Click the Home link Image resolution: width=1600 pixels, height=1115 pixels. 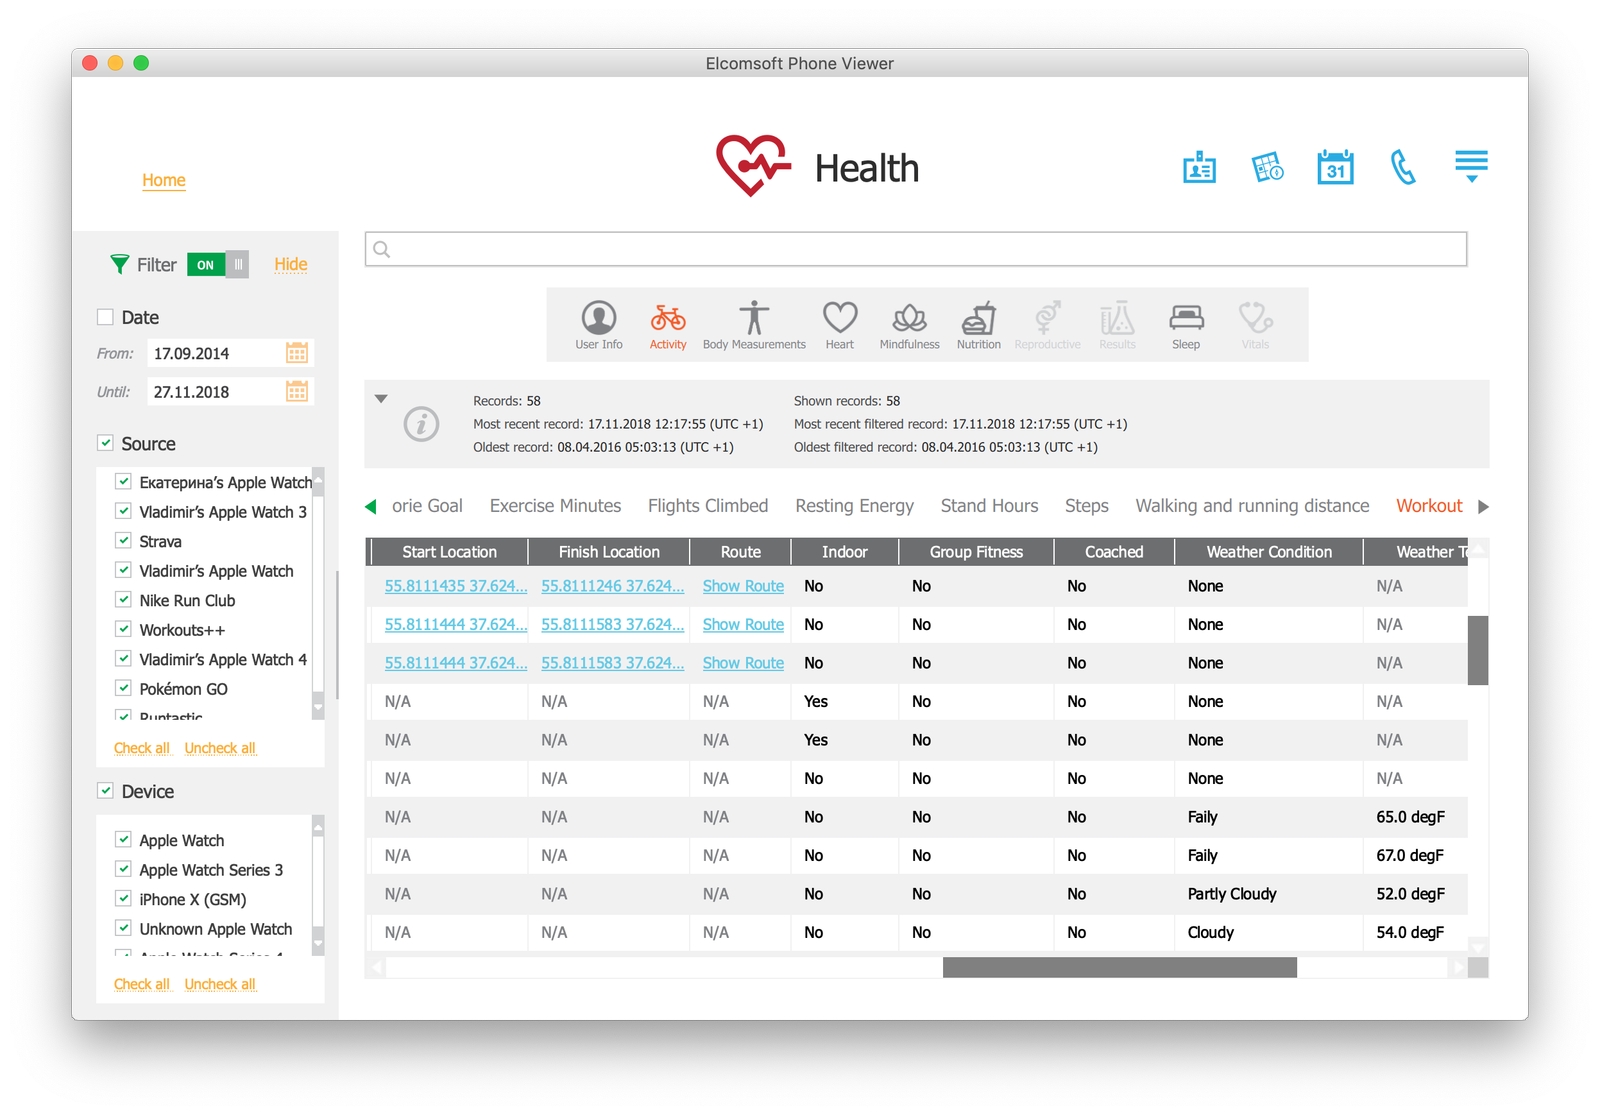[x=163, y=180]
